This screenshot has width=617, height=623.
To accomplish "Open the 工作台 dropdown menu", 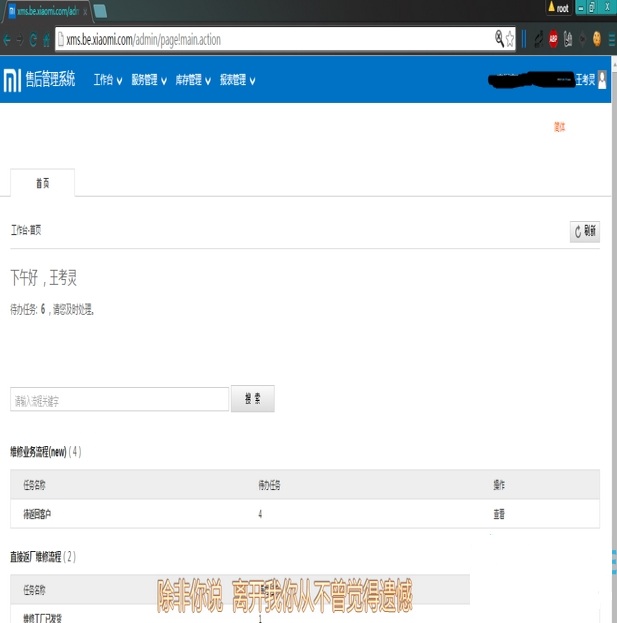I will pyautogui.click(x=108, y=80).
